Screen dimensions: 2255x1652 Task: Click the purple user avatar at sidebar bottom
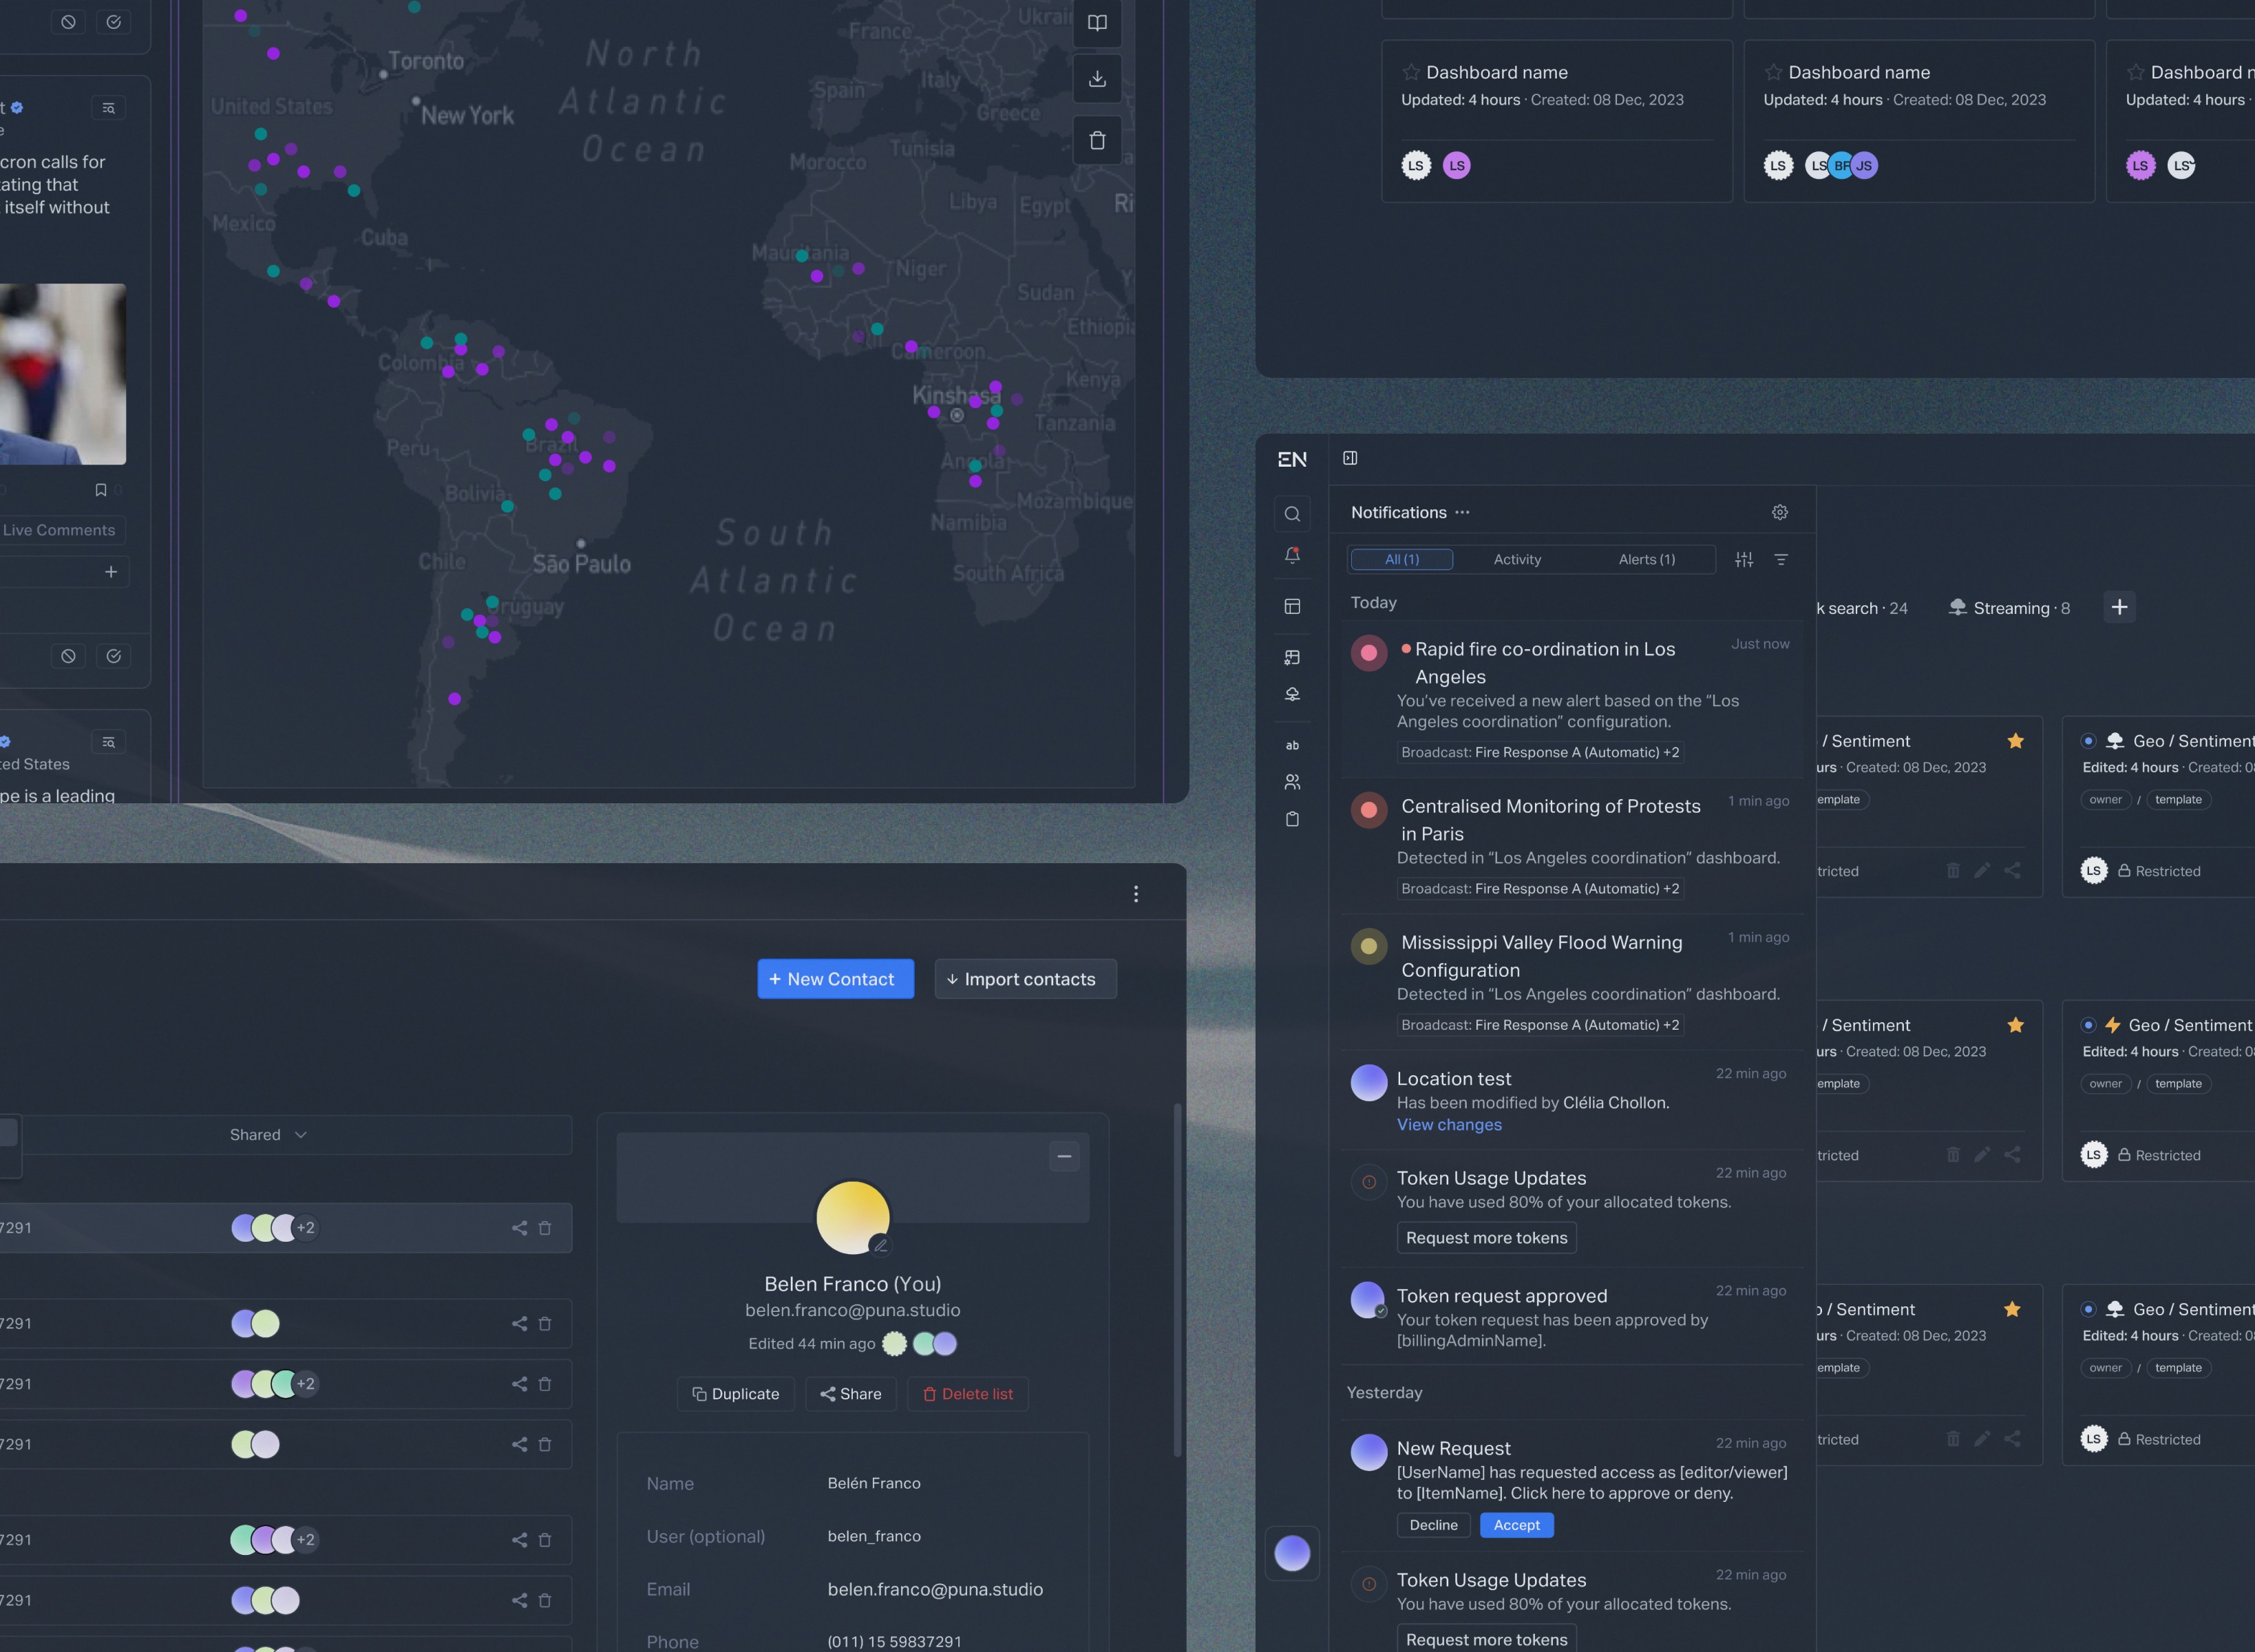pos(1292,1553)
